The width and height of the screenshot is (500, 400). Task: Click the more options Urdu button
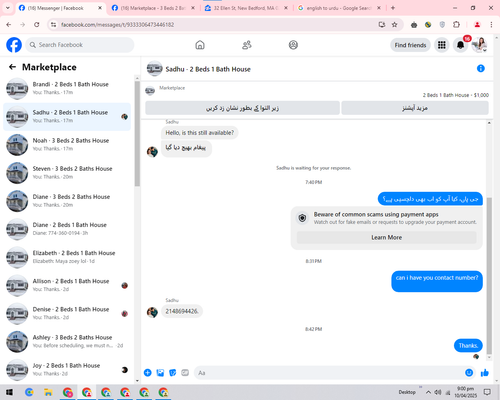pyautogui.click(x=415, y=108)
